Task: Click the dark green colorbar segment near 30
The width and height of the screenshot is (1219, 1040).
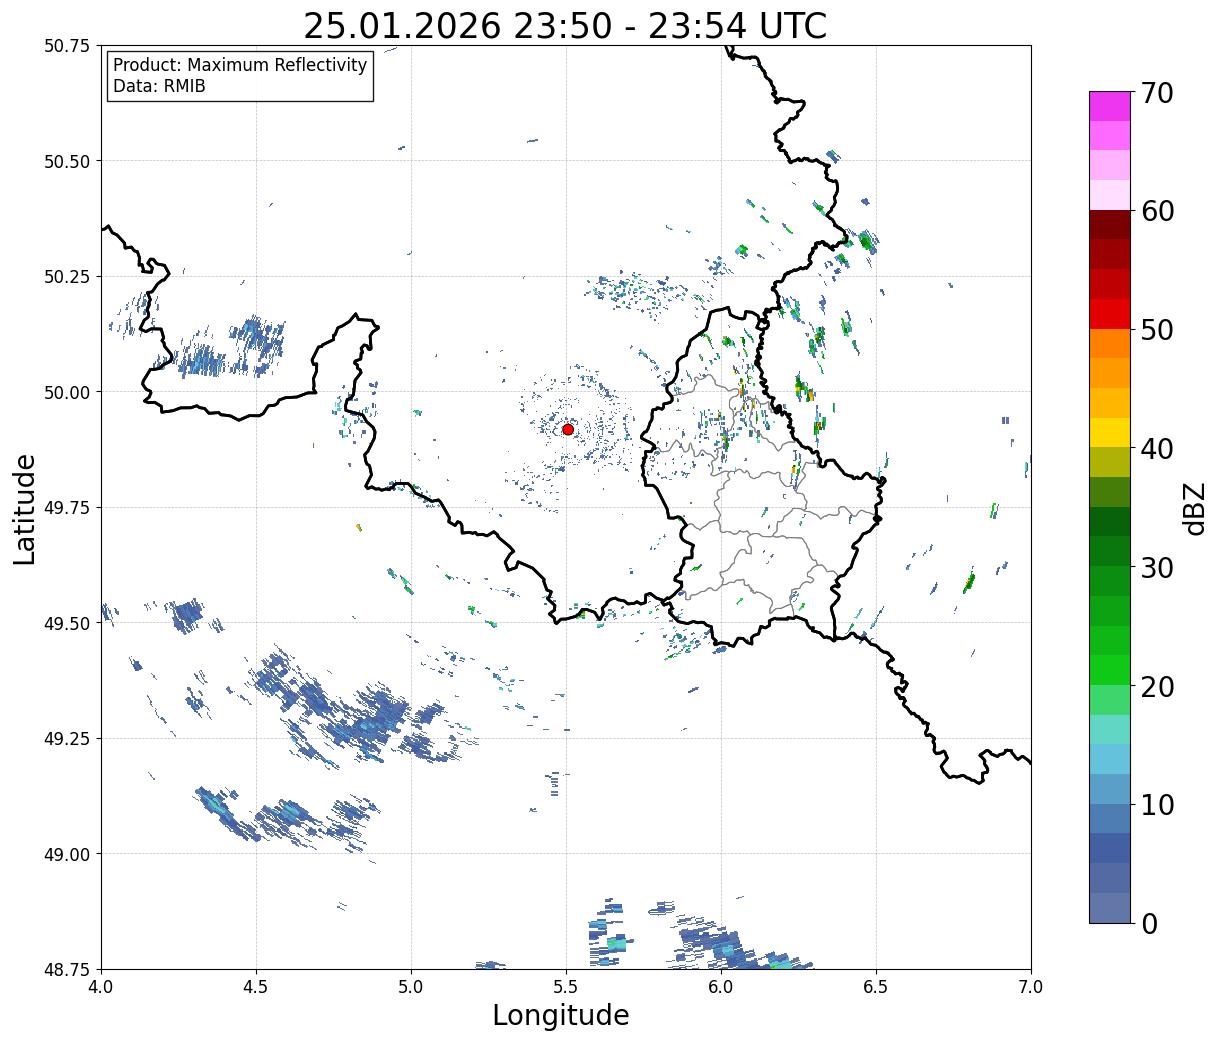Action: (1110, 551)
